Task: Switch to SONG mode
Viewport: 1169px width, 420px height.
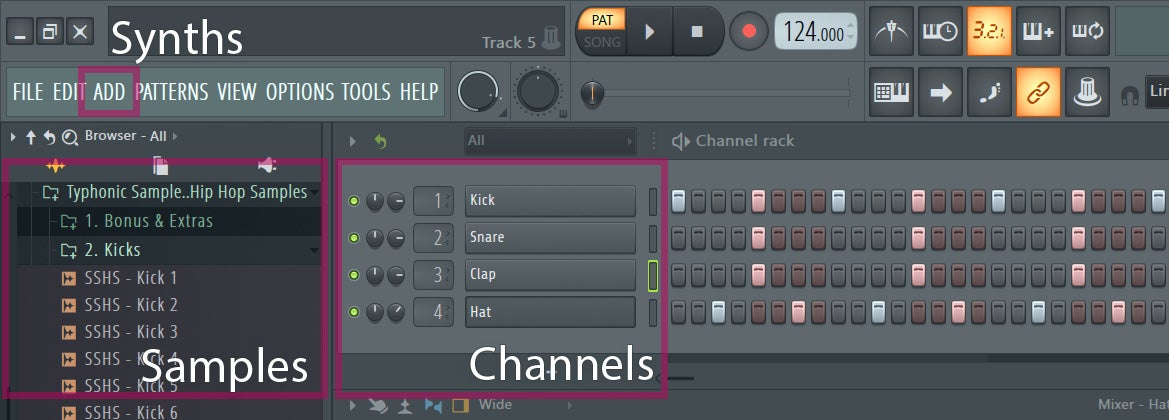Action: (602, 42)
